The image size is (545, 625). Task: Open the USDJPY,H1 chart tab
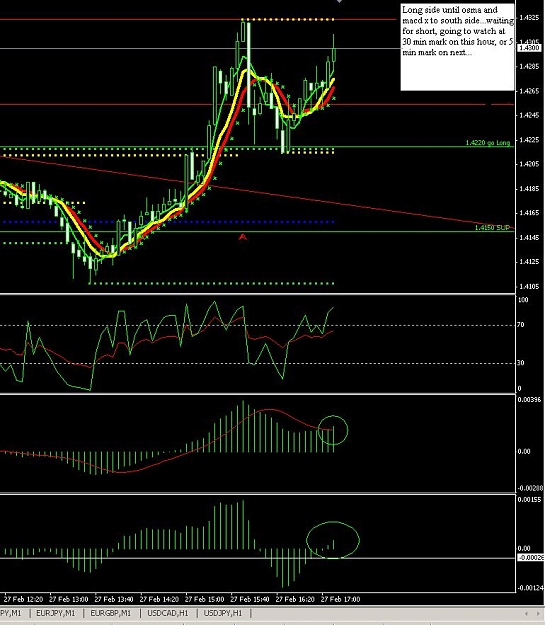click(223, 613)
